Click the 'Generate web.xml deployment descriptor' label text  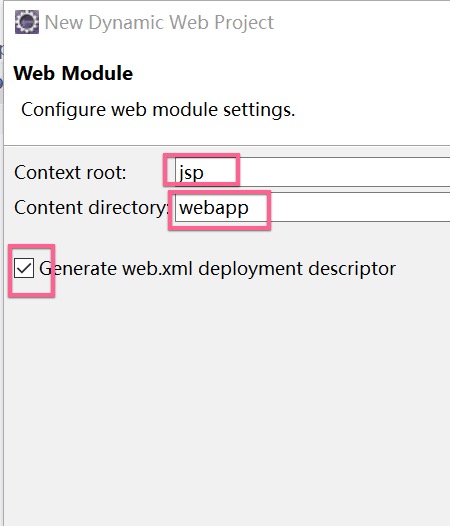[217, 269]
